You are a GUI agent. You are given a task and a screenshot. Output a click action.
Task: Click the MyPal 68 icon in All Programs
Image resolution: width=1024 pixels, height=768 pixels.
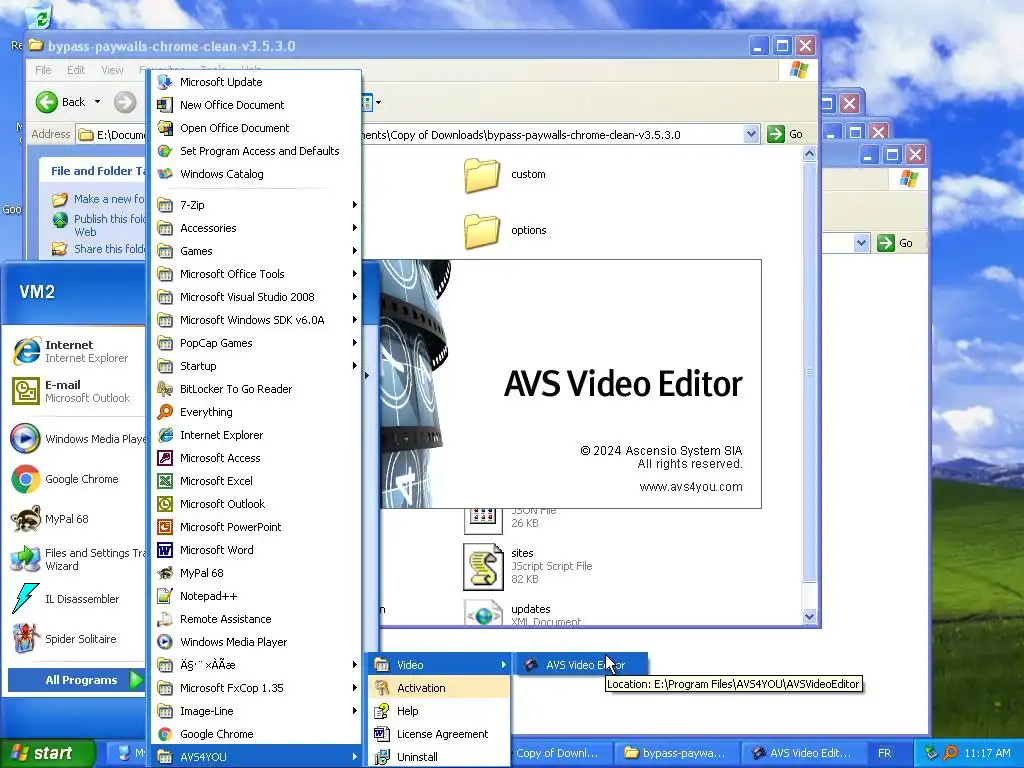click(x=165, y=573)
